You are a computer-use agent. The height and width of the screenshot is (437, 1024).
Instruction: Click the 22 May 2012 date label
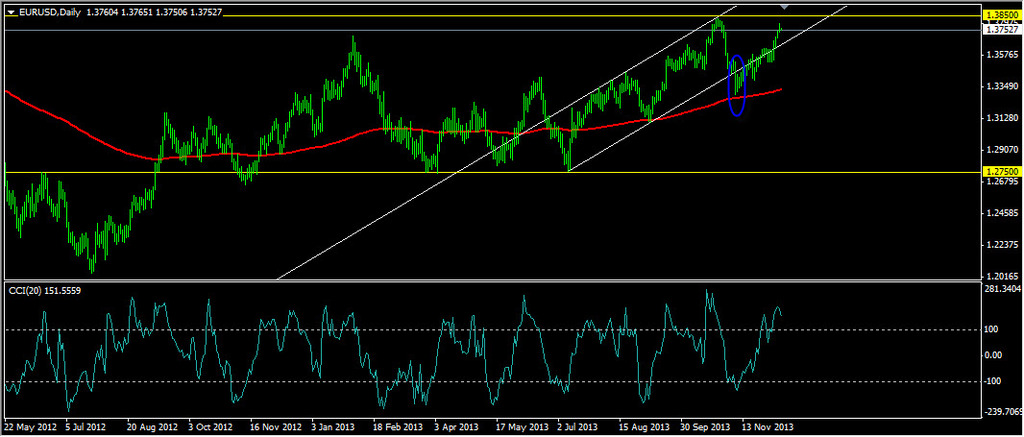coord(28,424)
